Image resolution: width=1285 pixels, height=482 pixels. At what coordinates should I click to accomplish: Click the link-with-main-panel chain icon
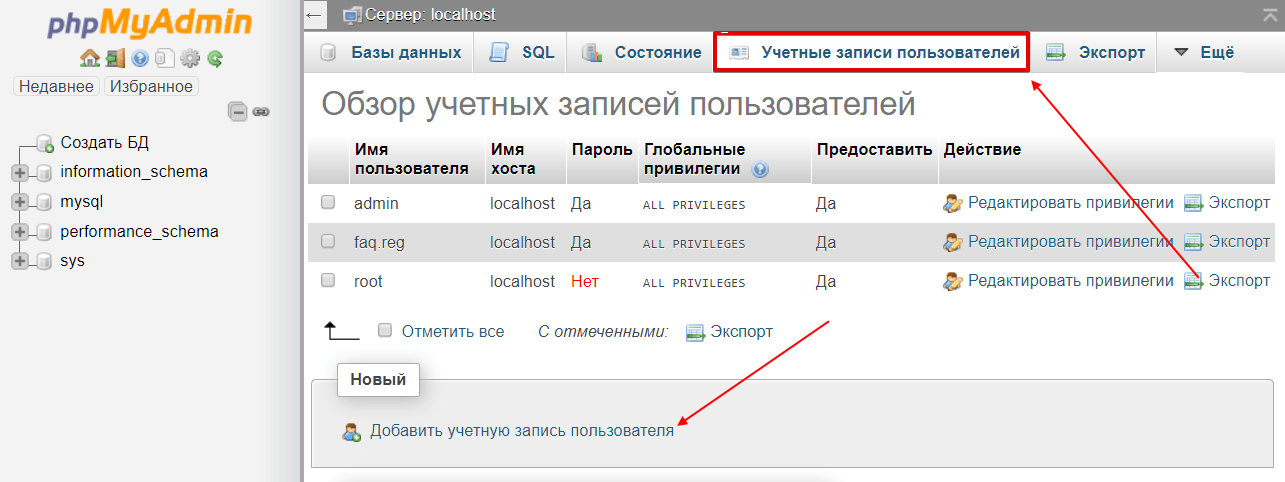pyautogui.click(x=261, y=111)
